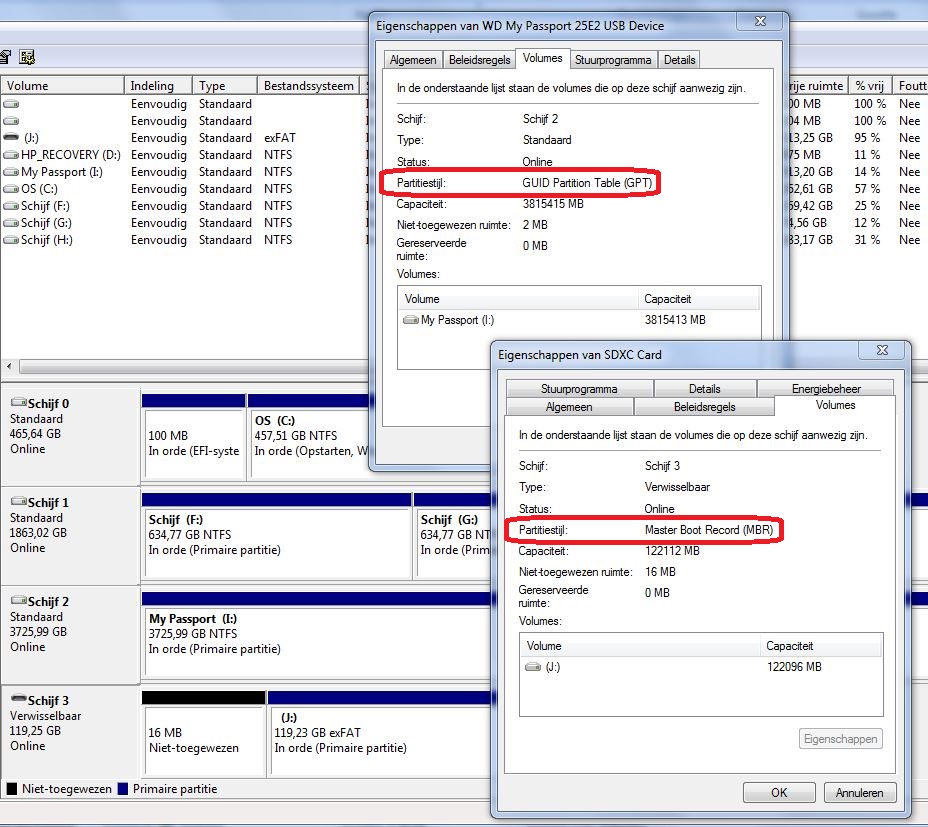The image size is (928, 827).
Task: Open the Beleidsregels tab in SDXC dialog
Action: pyautogui.click(x=704, y=407)
